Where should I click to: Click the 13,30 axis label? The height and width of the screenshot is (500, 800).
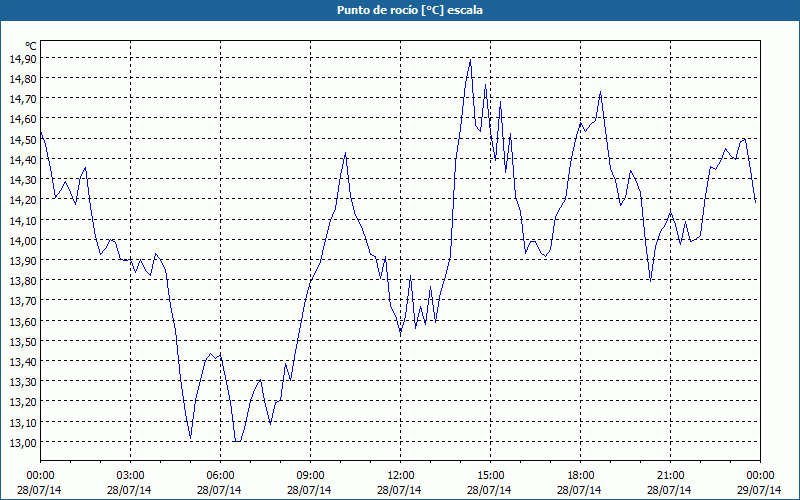[23, 382]
